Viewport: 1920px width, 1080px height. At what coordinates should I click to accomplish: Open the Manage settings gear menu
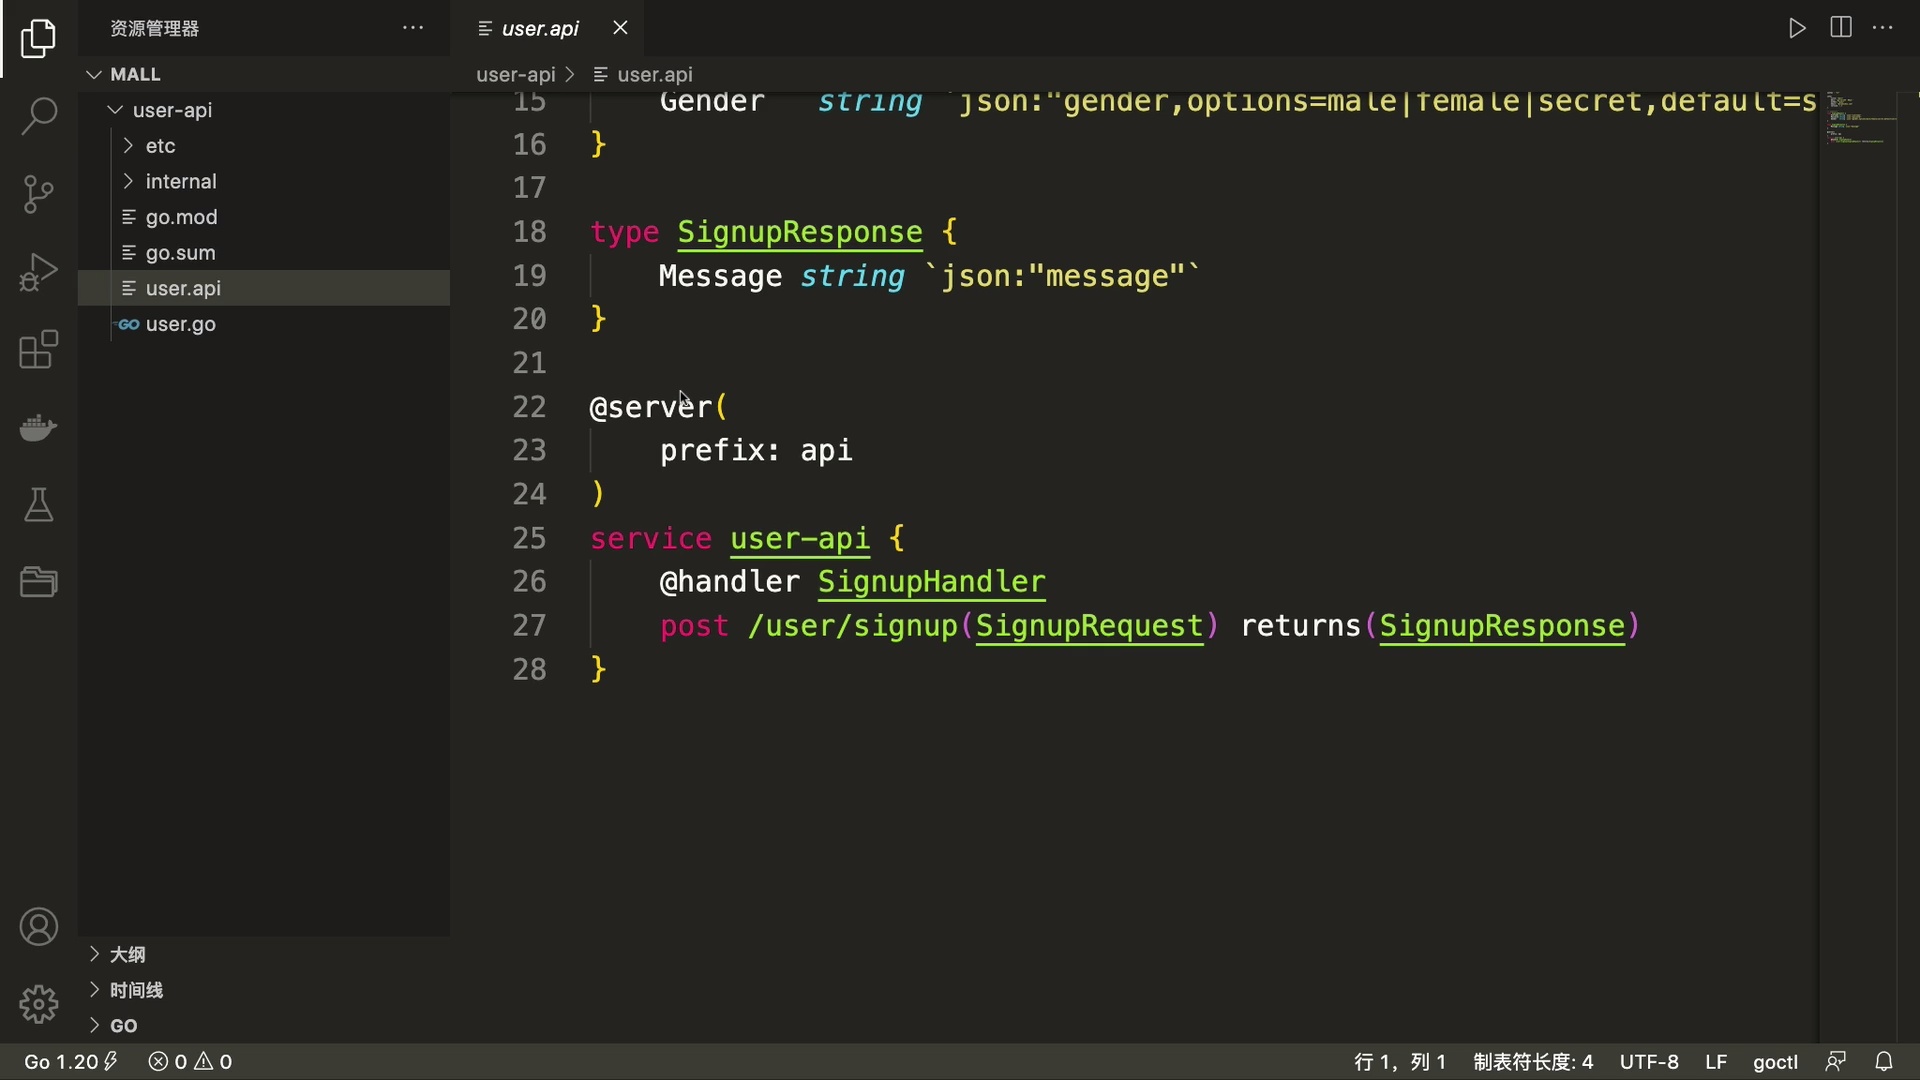point(38,1004)
